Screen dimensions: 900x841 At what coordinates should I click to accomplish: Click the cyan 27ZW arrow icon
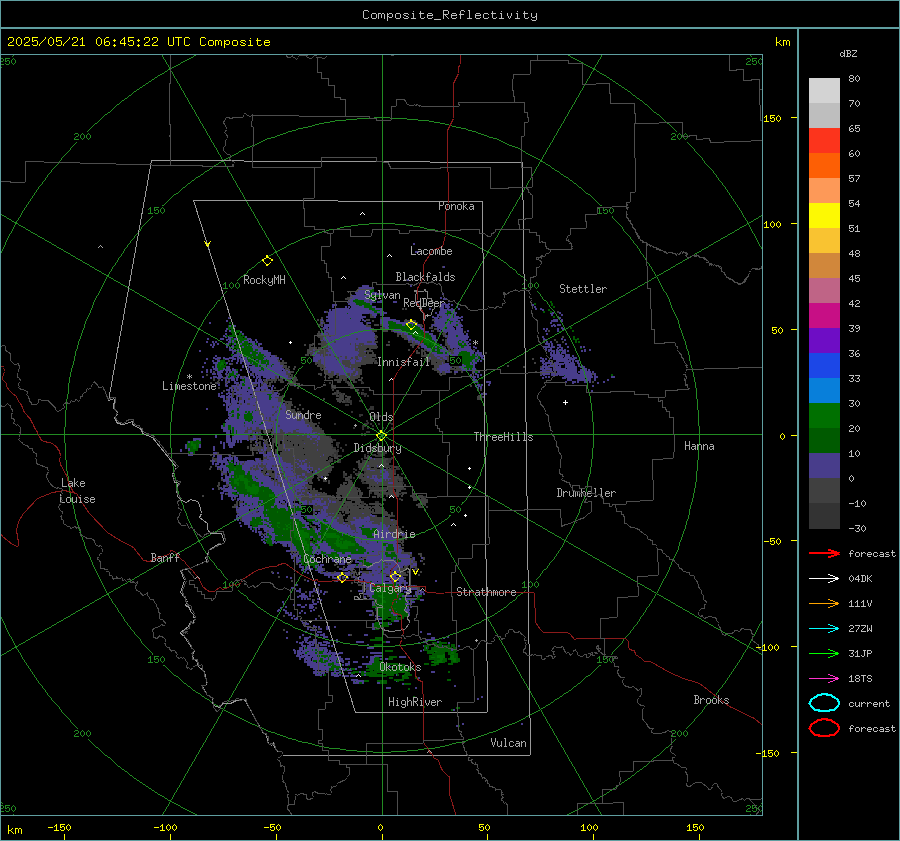(824, 629)
